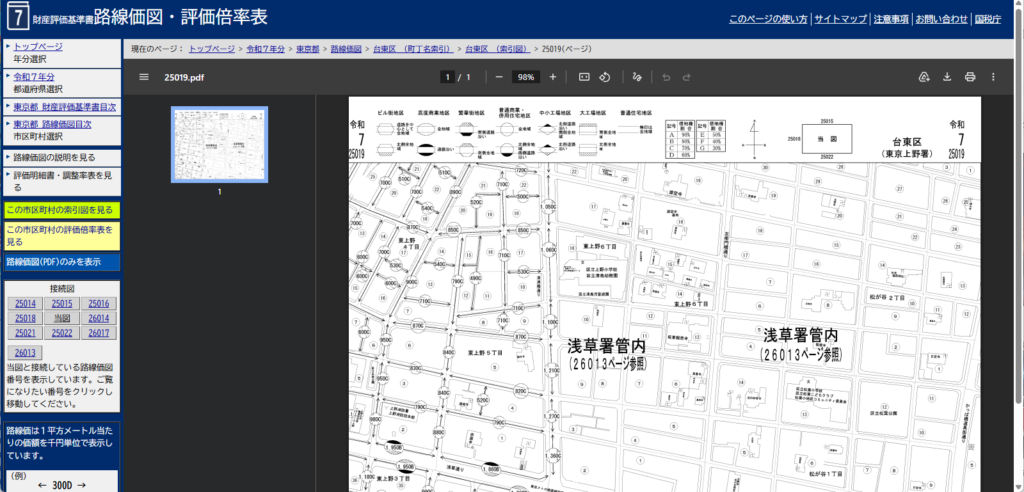Rotate the PDF counterclockwise
Image resolution: width=1024 pixels, height=492 pixels.
point(605,77)
